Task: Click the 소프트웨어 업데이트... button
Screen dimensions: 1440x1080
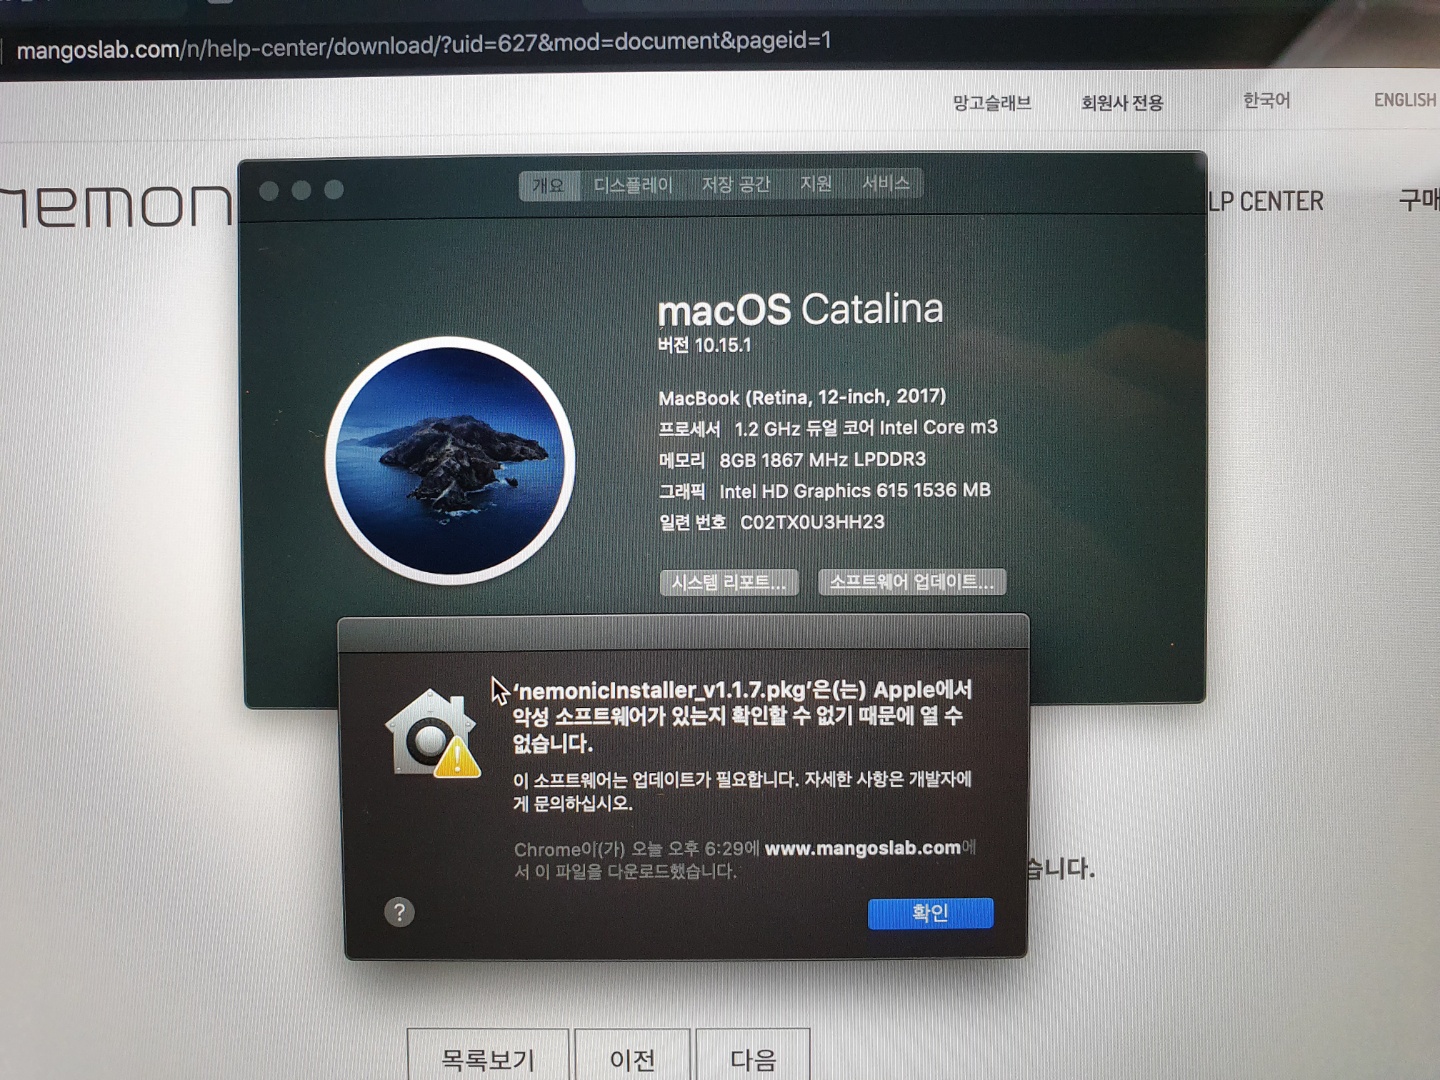Action: pyautogui.click(x=912, y=581)
